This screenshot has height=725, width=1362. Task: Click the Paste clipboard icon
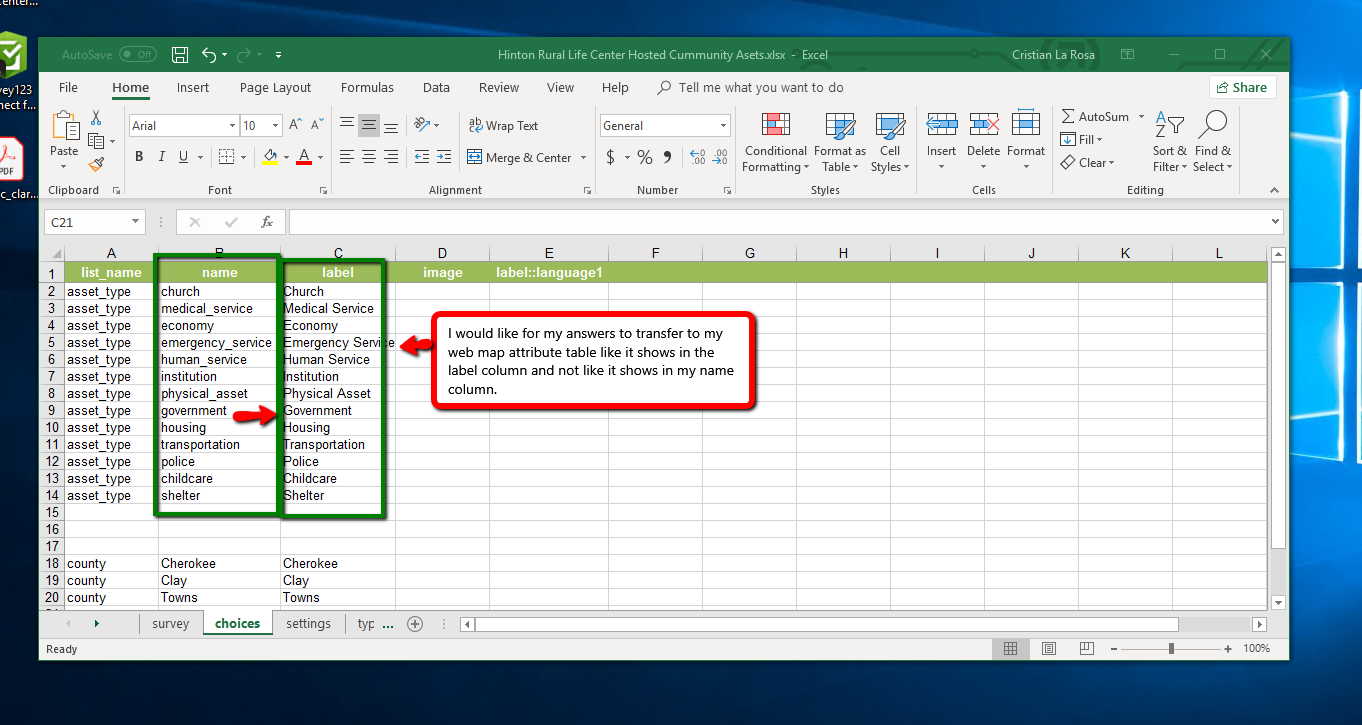coord(64,126)
